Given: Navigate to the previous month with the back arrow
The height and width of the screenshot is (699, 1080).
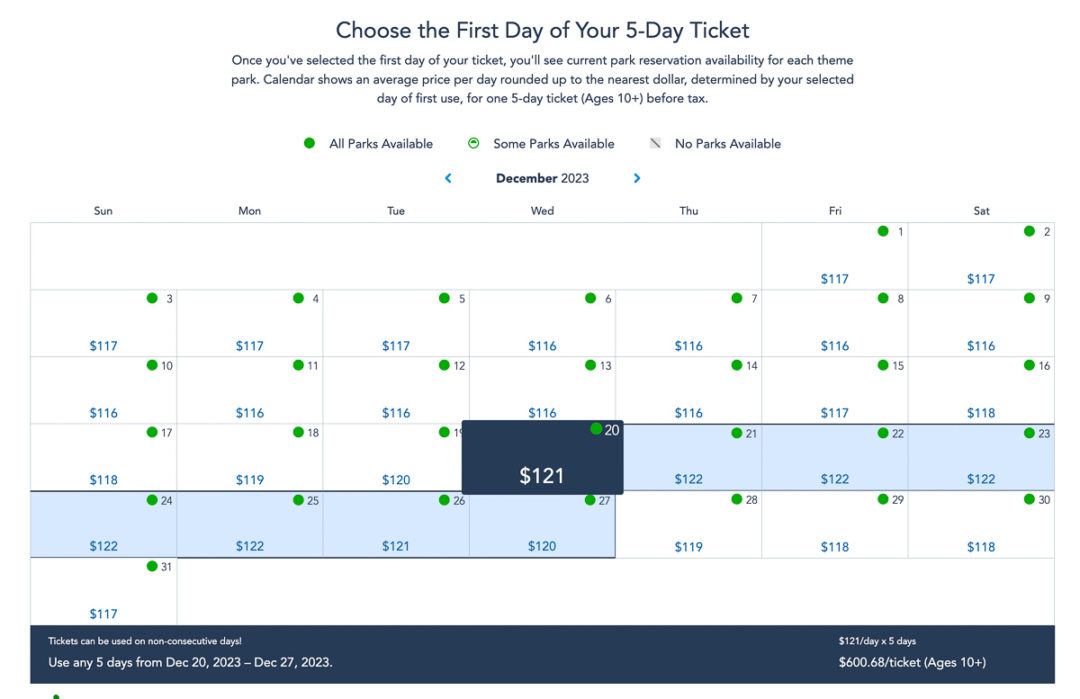Looking at the screenshot, I should click(x=448, y=178).
